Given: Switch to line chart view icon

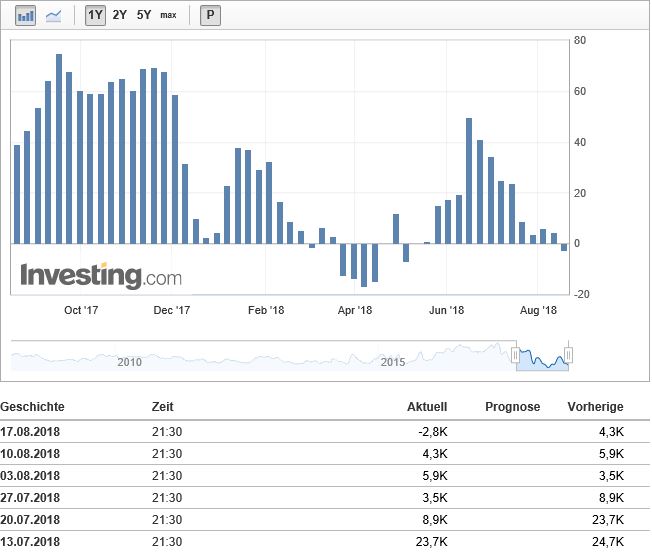Looking at the screenshot, I should pyautogui.click(x=53, y=15).
